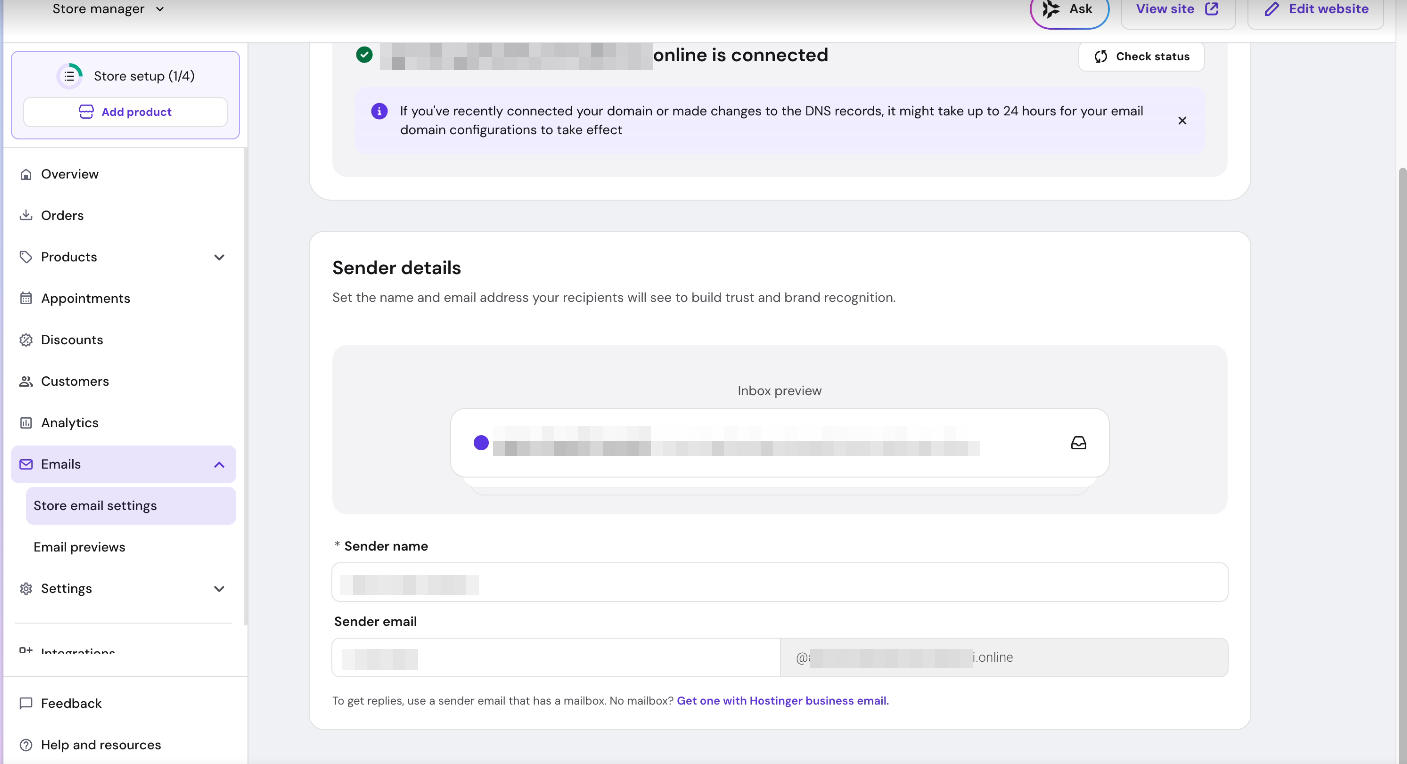Screen dimensions: 1407x764
Task: Expand the Settings submenu chevron
Action: pos(219,589)
